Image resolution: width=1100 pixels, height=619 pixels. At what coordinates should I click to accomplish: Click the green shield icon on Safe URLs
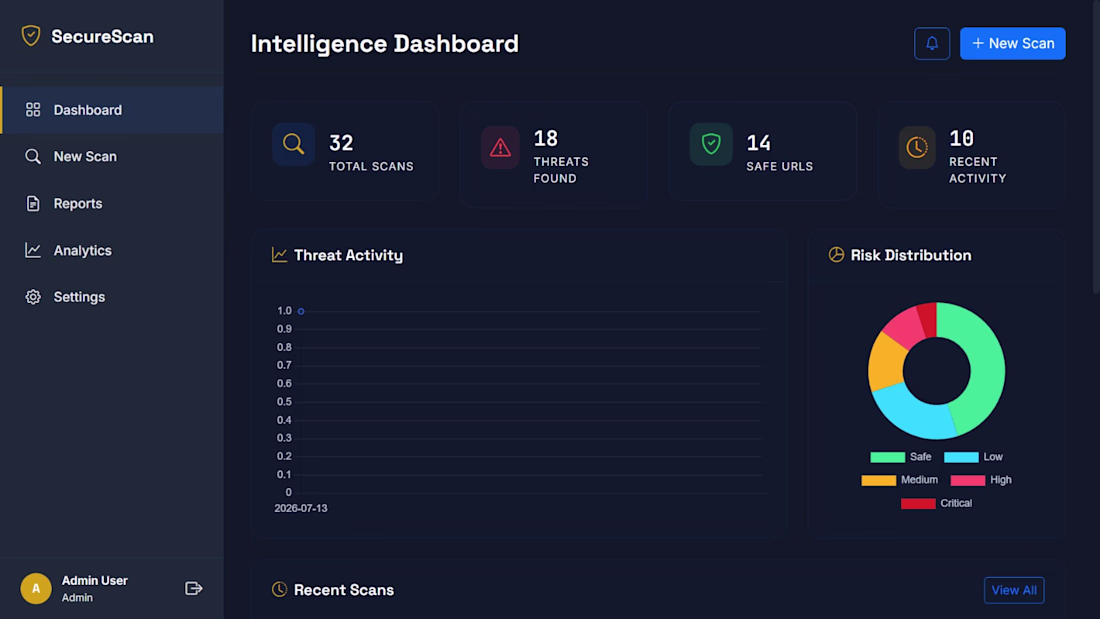[x=711, y=145]
